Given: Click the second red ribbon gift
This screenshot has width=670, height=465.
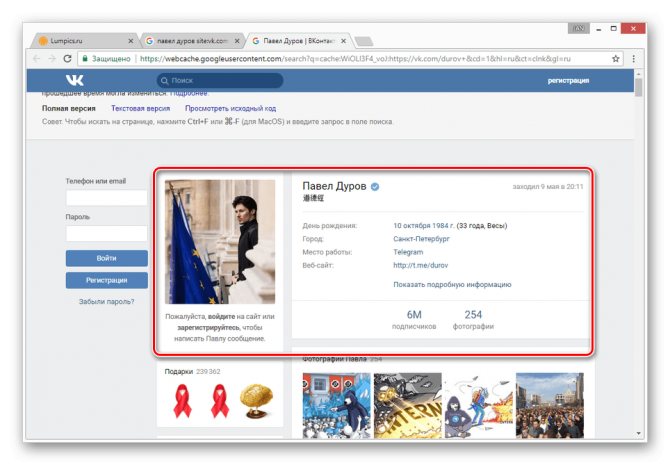Looking at the screenshot, I should coord(220,400).
